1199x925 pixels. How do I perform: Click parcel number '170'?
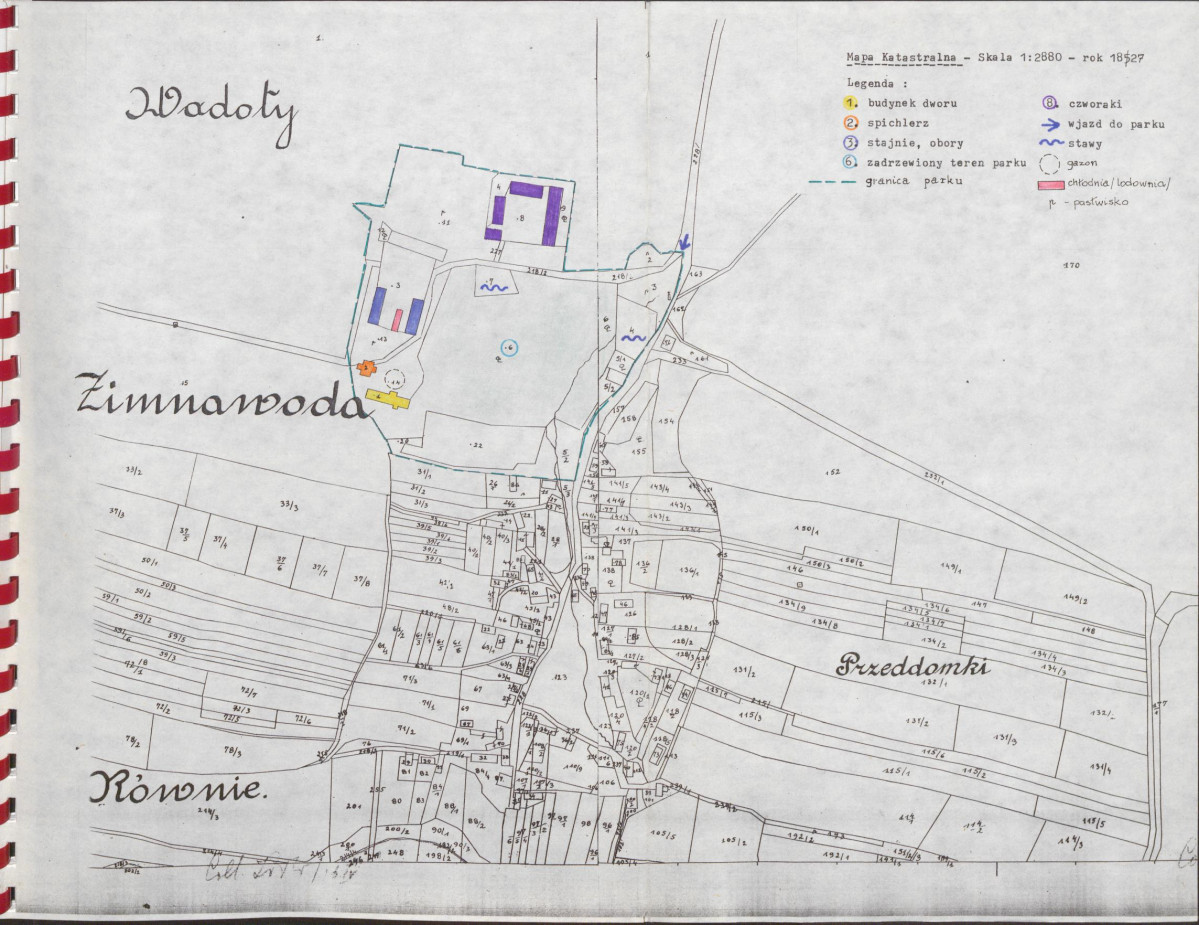[x=1071, y=265]
